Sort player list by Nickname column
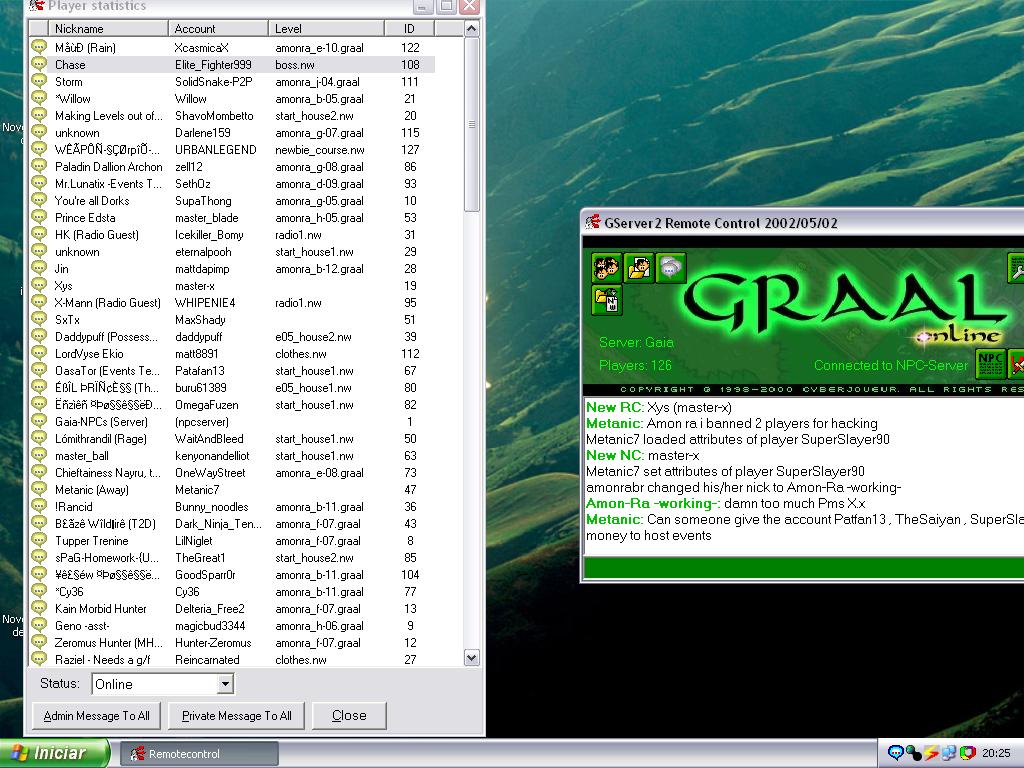 108,29
